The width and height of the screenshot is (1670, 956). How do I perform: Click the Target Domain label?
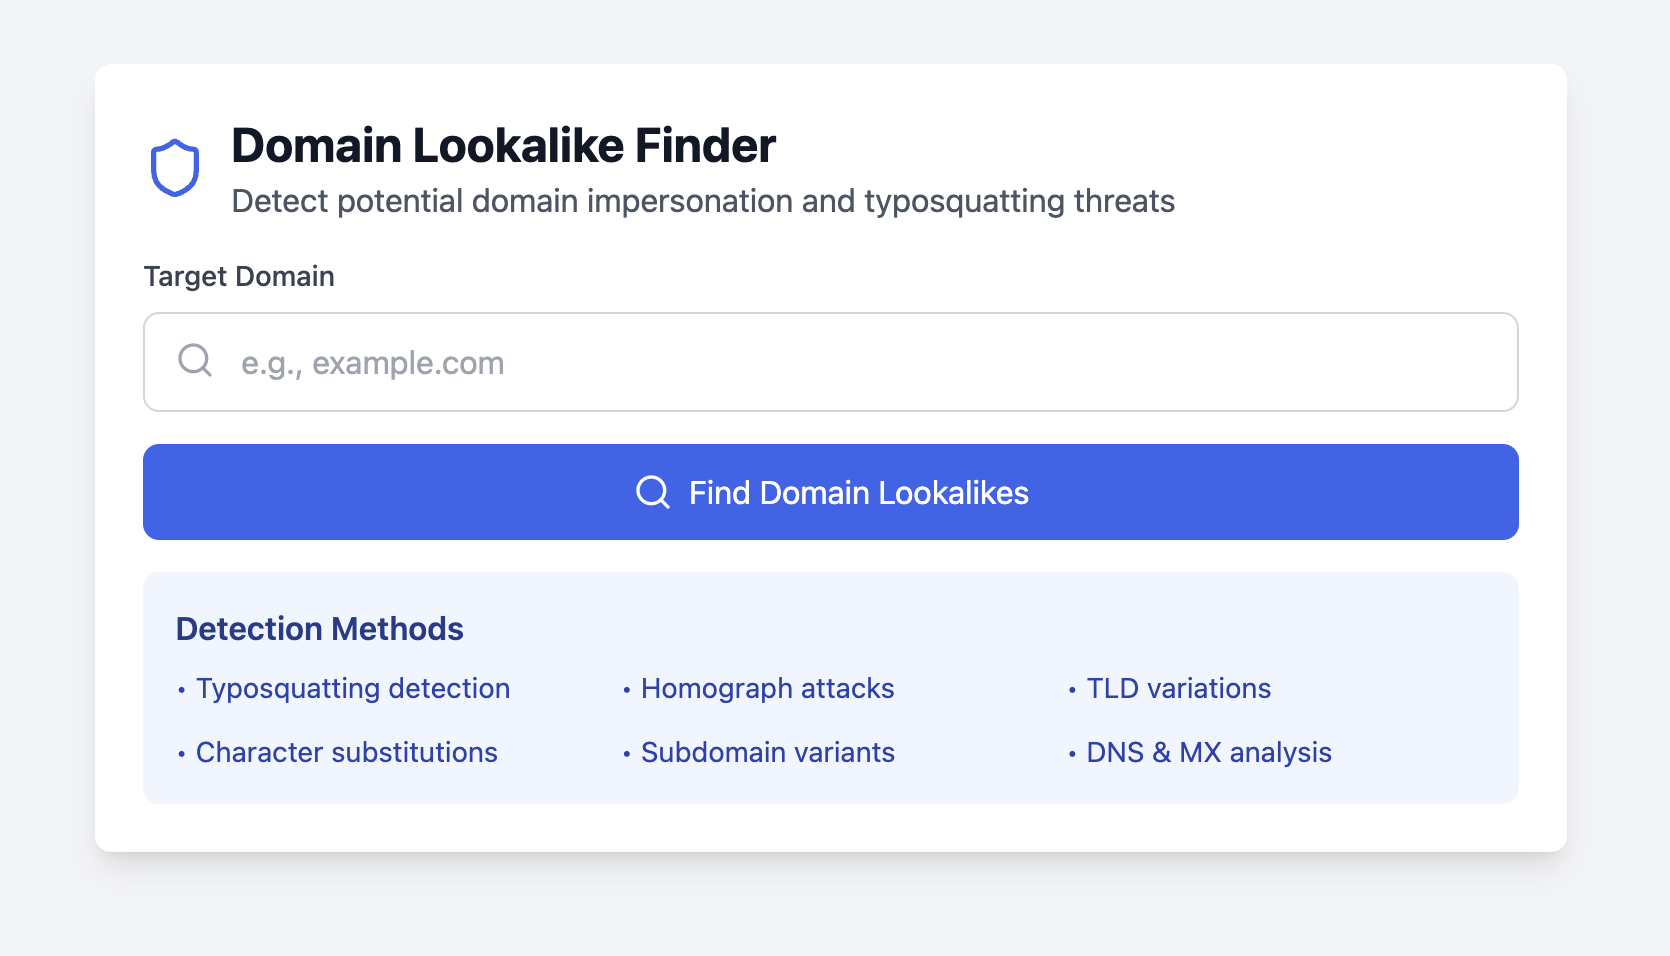(x=239, y=277)
